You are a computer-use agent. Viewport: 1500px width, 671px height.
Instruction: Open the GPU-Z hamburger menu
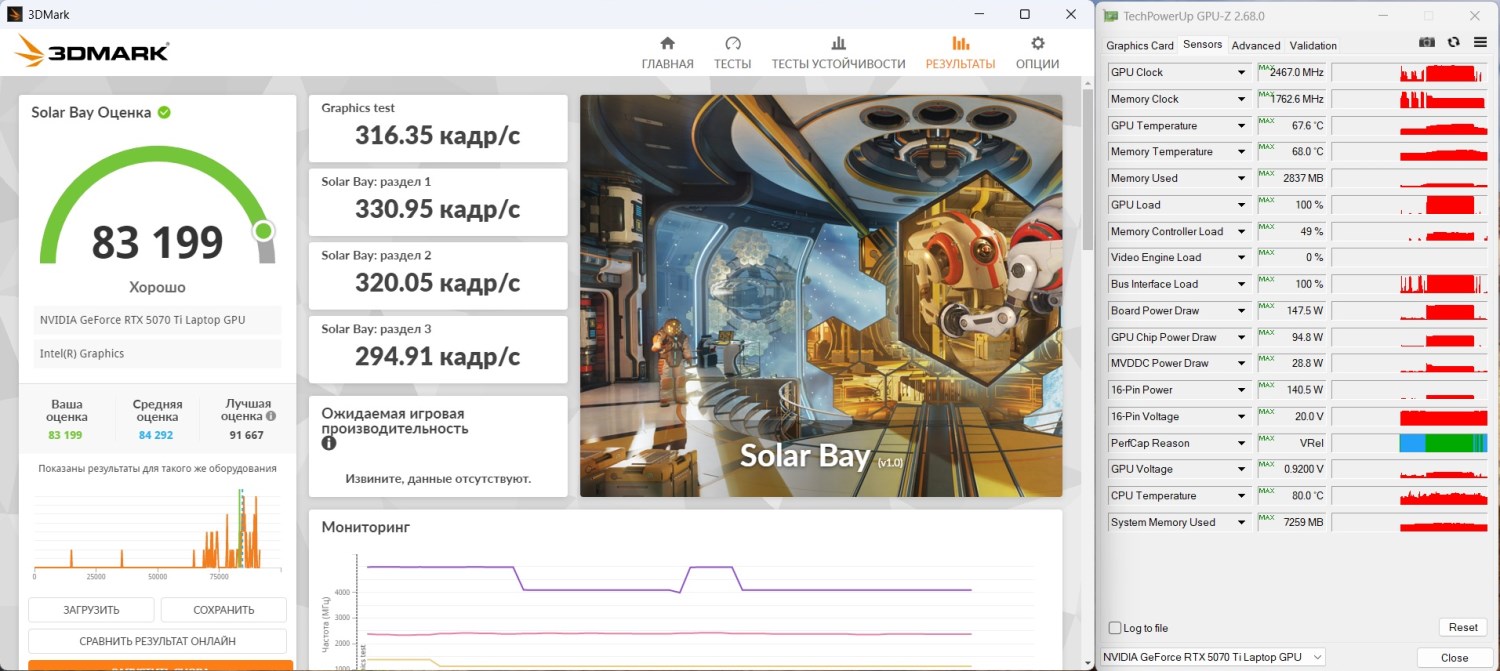tap(1478, 42)
